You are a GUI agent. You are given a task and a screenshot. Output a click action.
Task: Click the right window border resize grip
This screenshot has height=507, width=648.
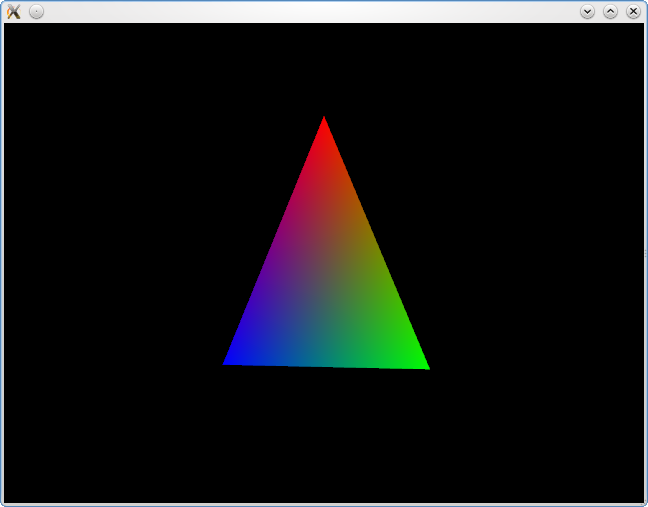tap(645, 254)
